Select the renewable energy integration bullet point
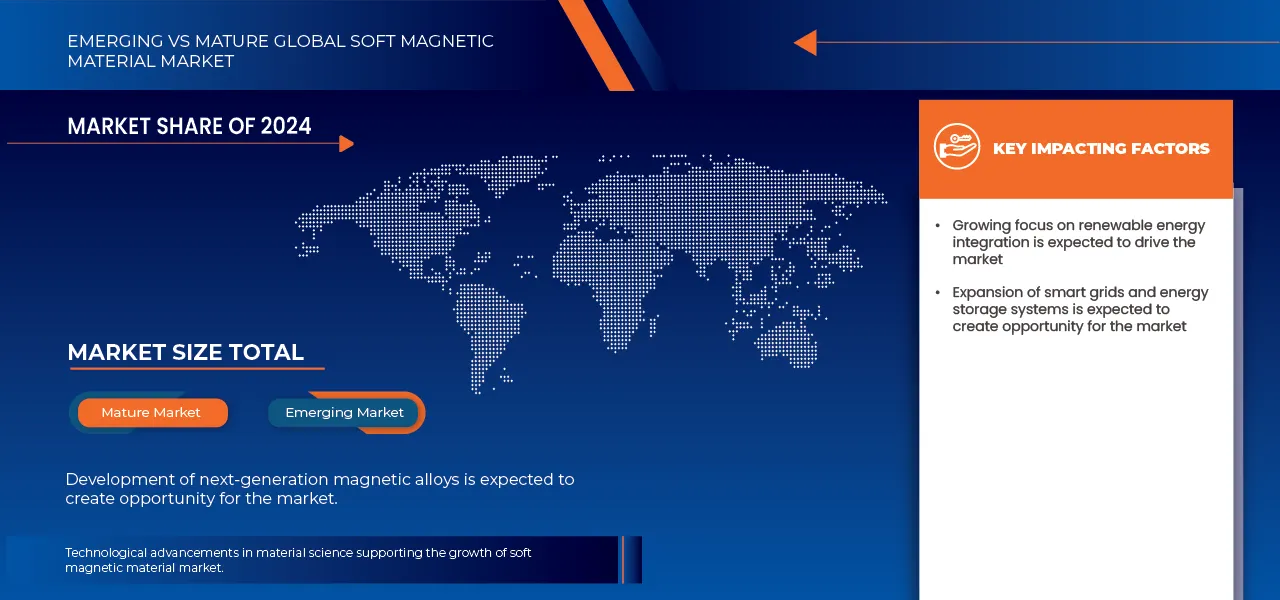This screenshot has height=600, width=1280. click(1078, 241)
